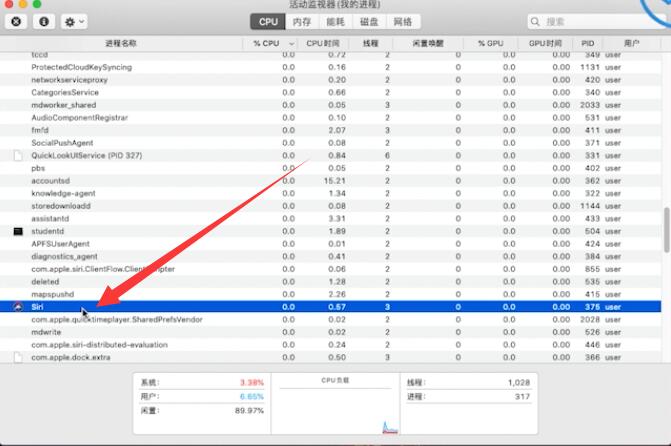Open the process info inspector button

[x=44, y=21]
